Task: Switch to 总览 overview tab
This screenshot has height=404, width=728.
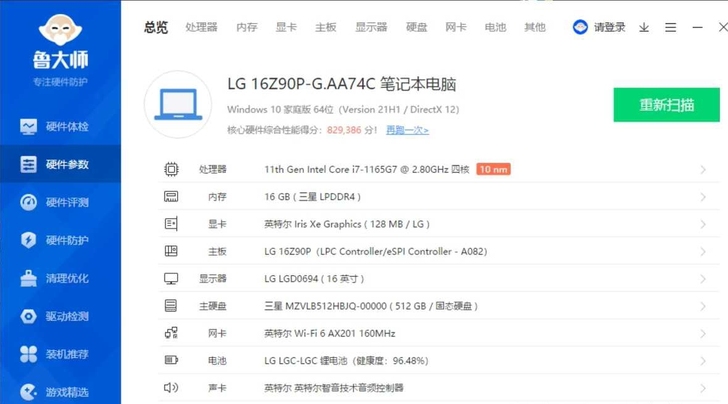Action: click(156, 27)
